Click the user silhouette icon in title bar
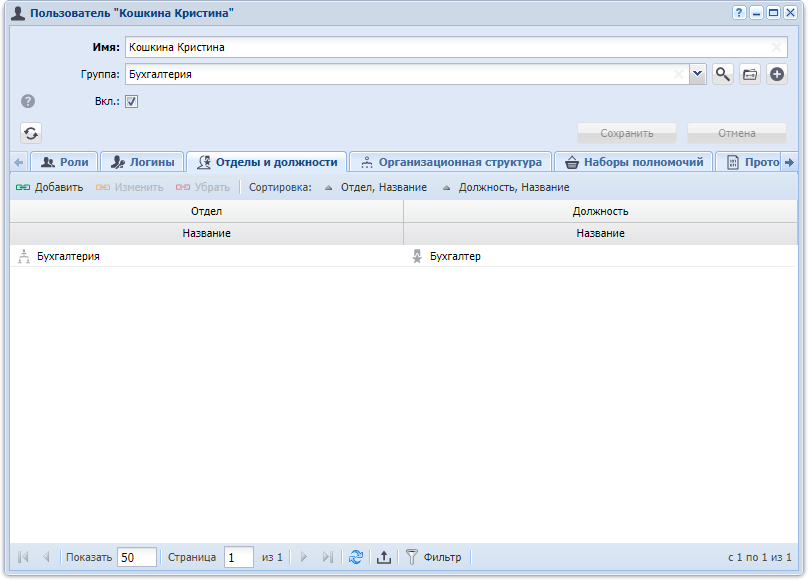This screenshot has width=808, height=580. 18,13
